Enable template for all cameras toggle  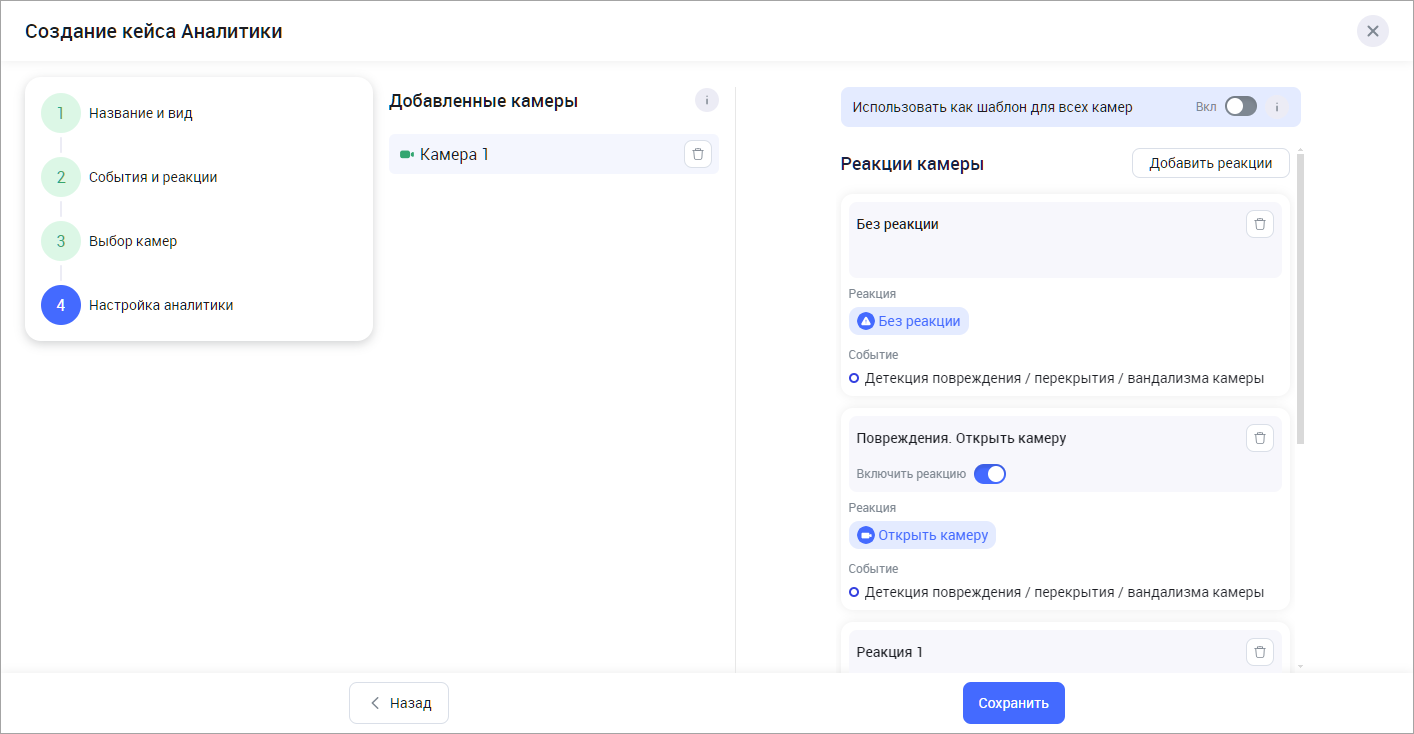point(1240,107)
